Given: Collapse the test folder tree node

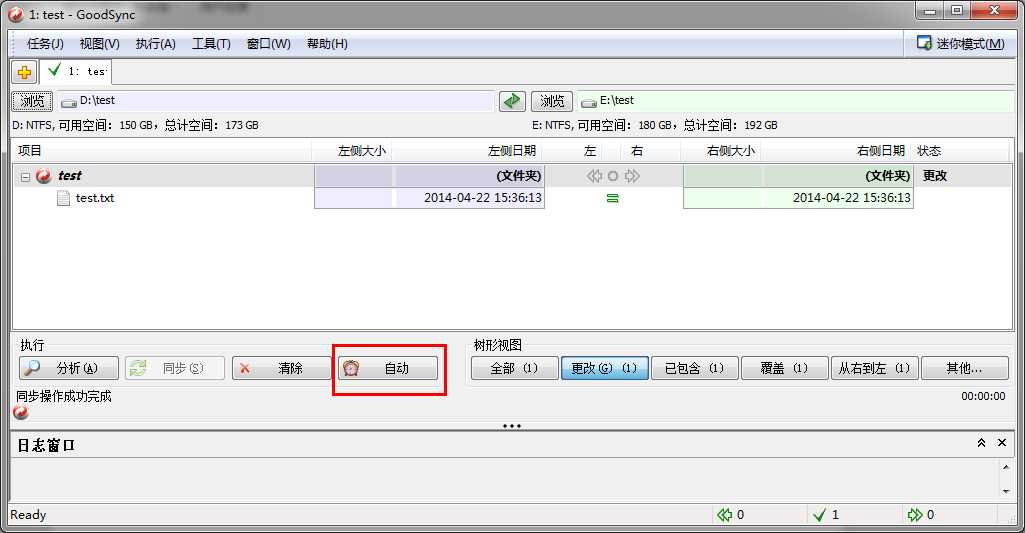Looking at the screenshot, I should (x=25, y=177).
